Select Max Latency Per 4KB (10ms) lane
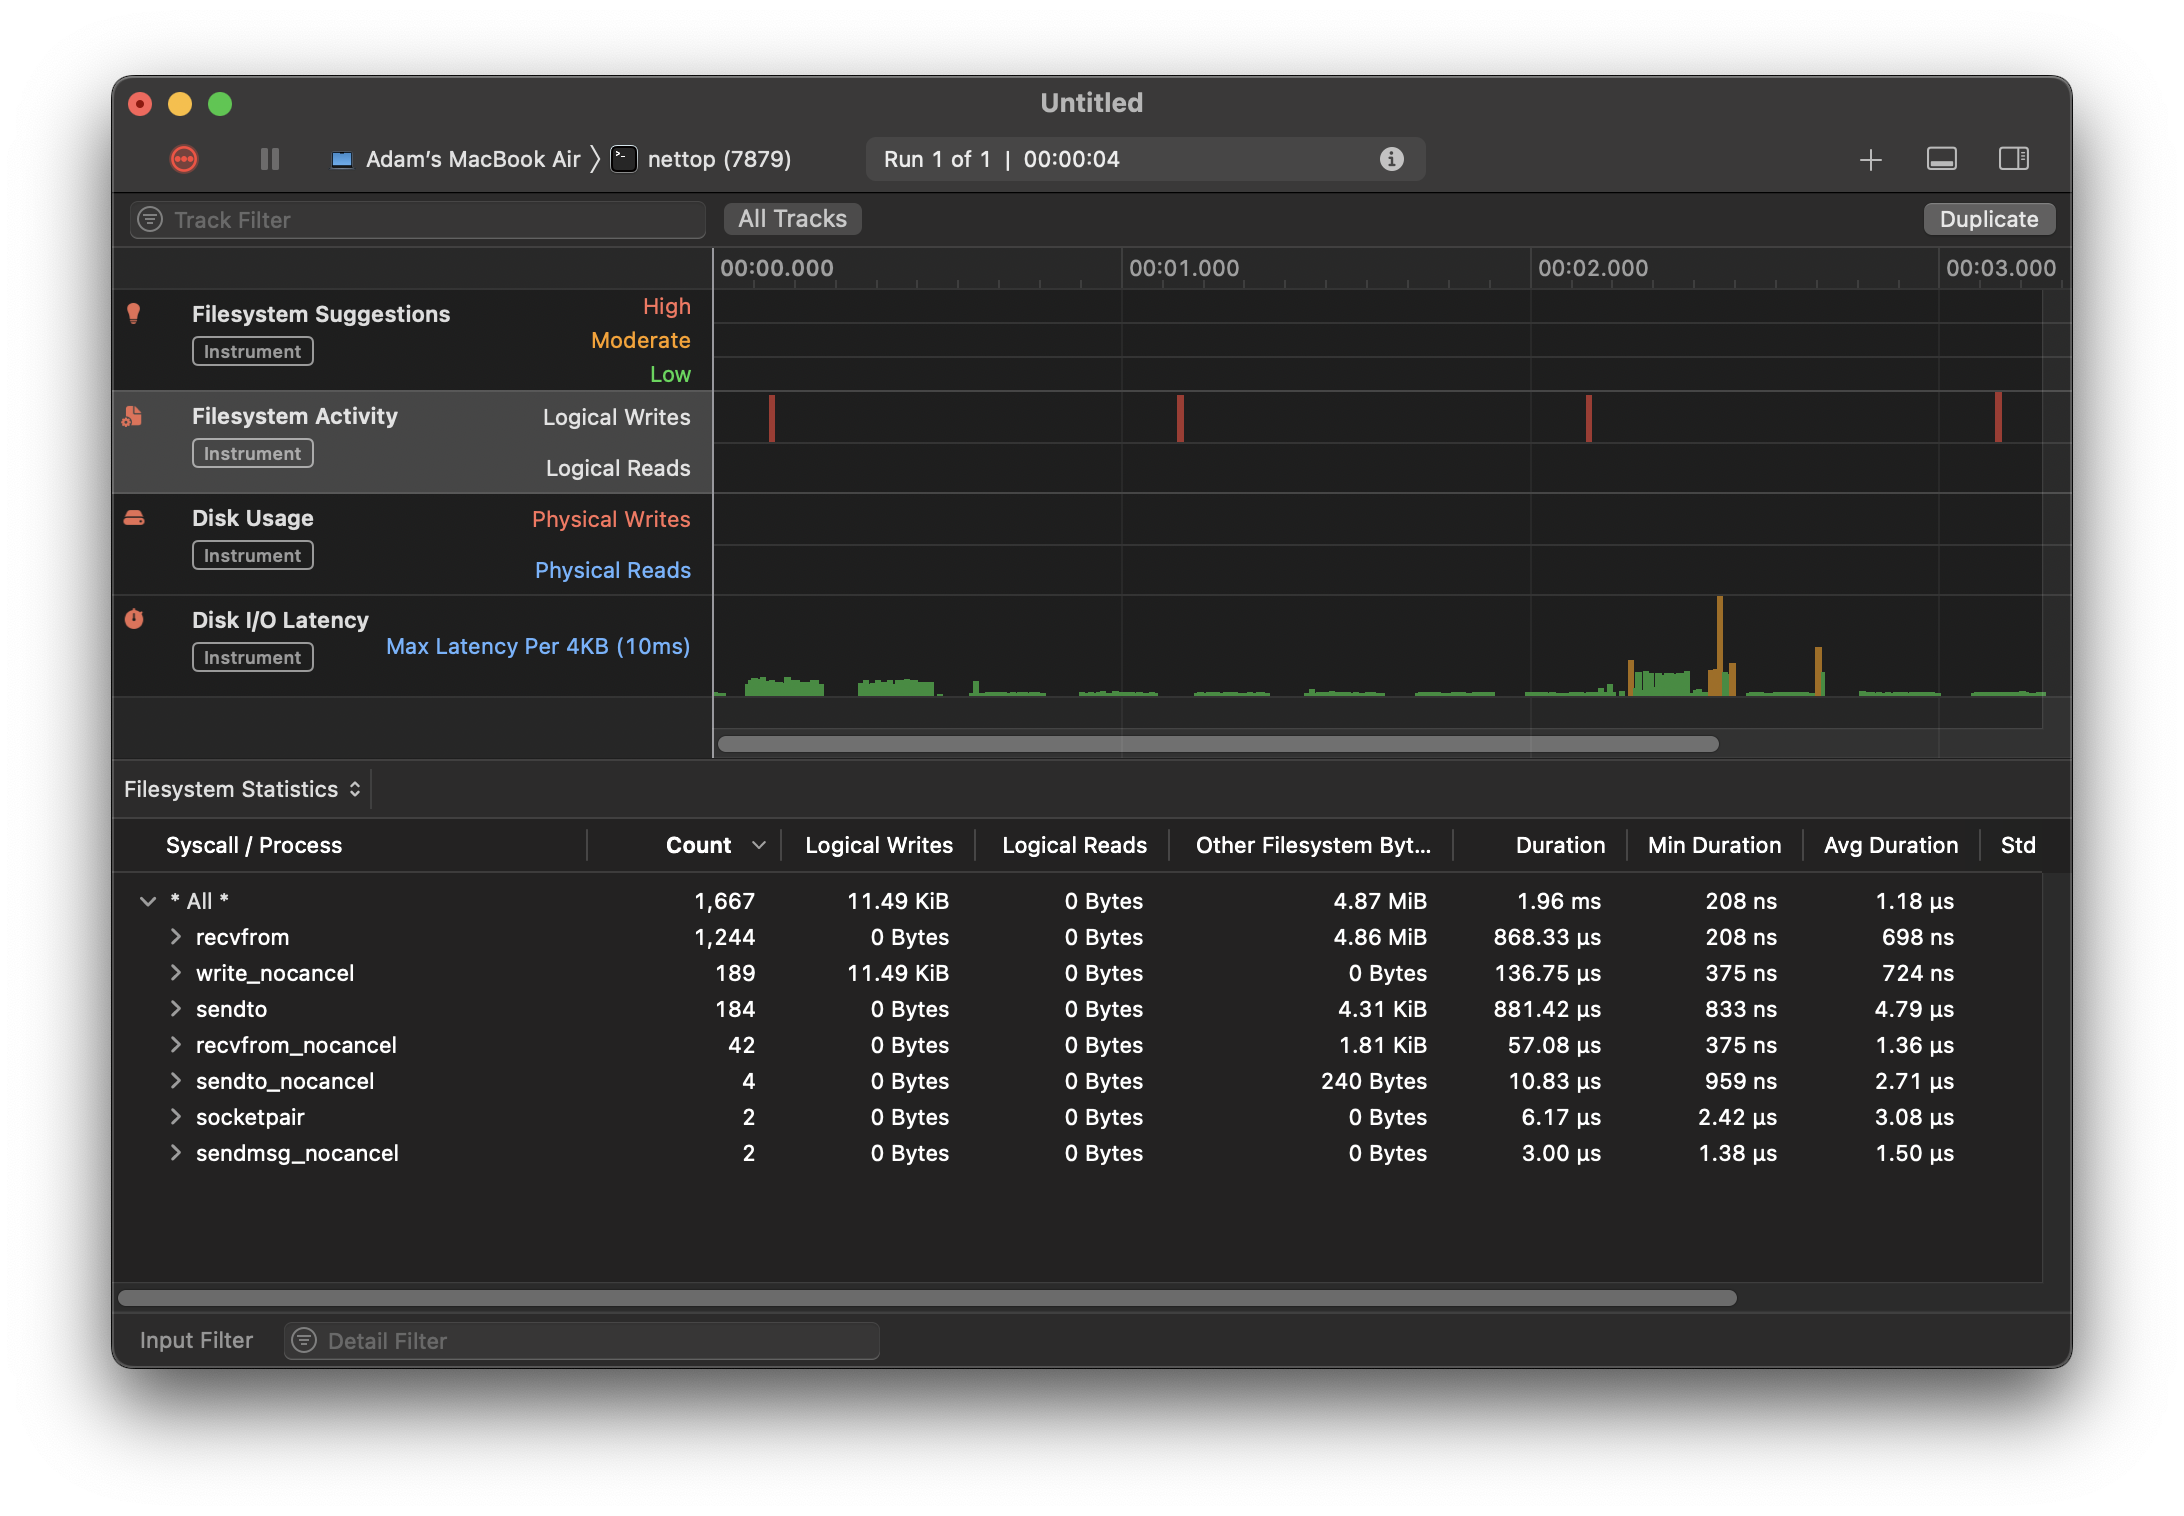2184x1516 pixels. [538, 646]
